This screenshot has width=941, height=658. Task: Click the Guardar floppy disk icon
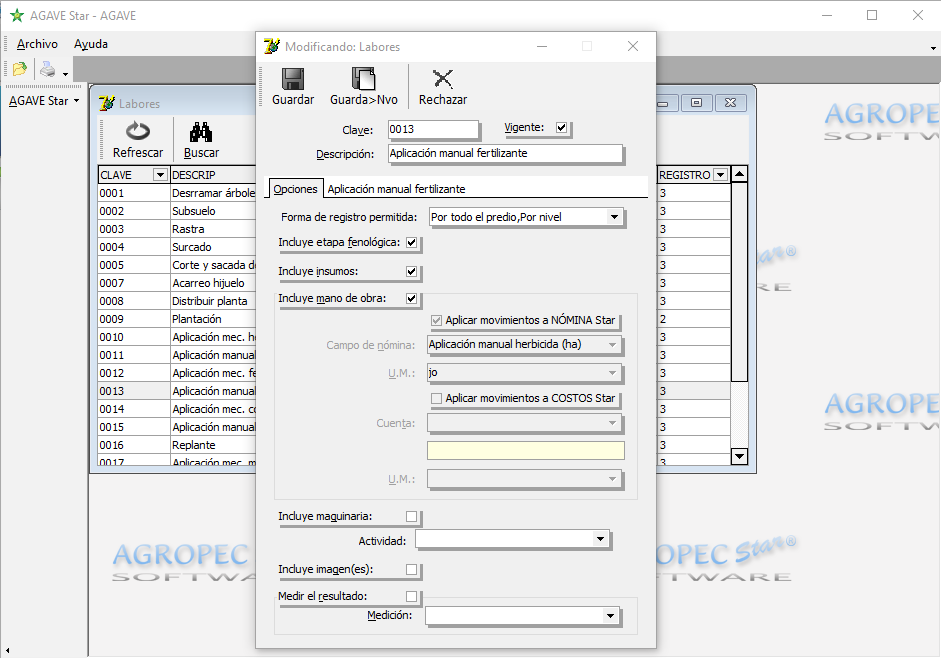pos(293,80)
